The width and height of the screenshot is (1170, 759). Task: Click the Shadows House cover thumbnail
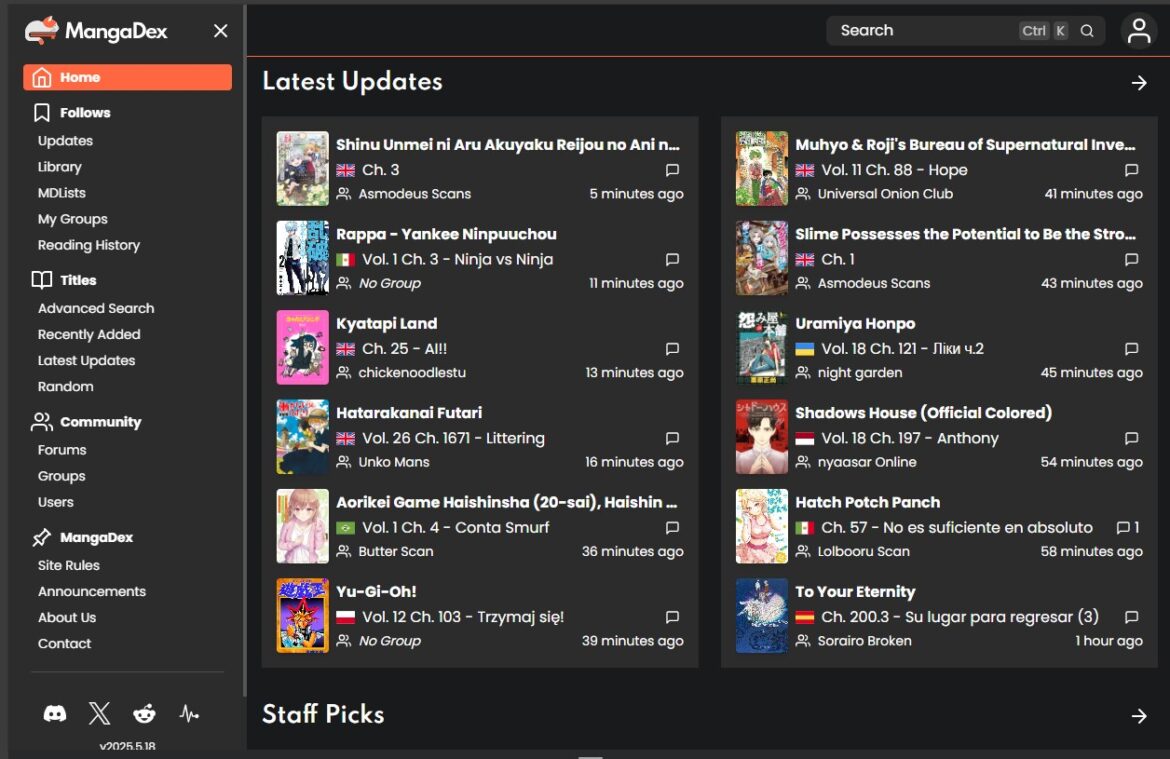point(762,437)
